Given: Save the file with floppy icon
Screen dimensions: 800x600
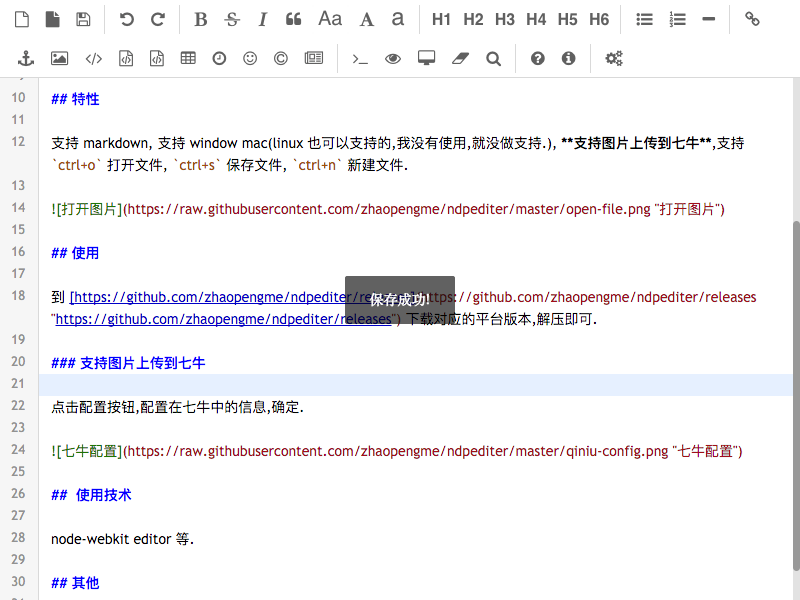Looking at the screenshot, I should point(83,19).
